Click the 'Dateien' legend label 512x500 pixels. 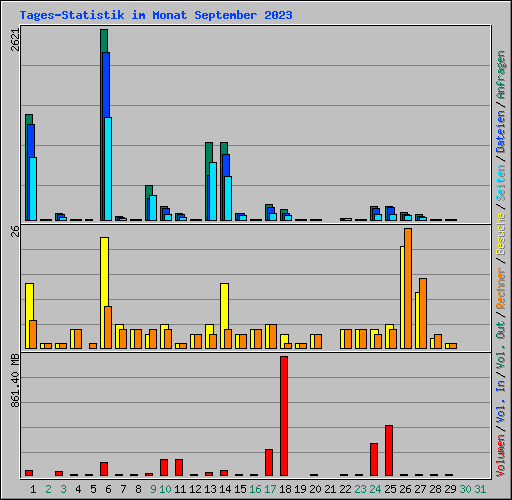(500, 132)
